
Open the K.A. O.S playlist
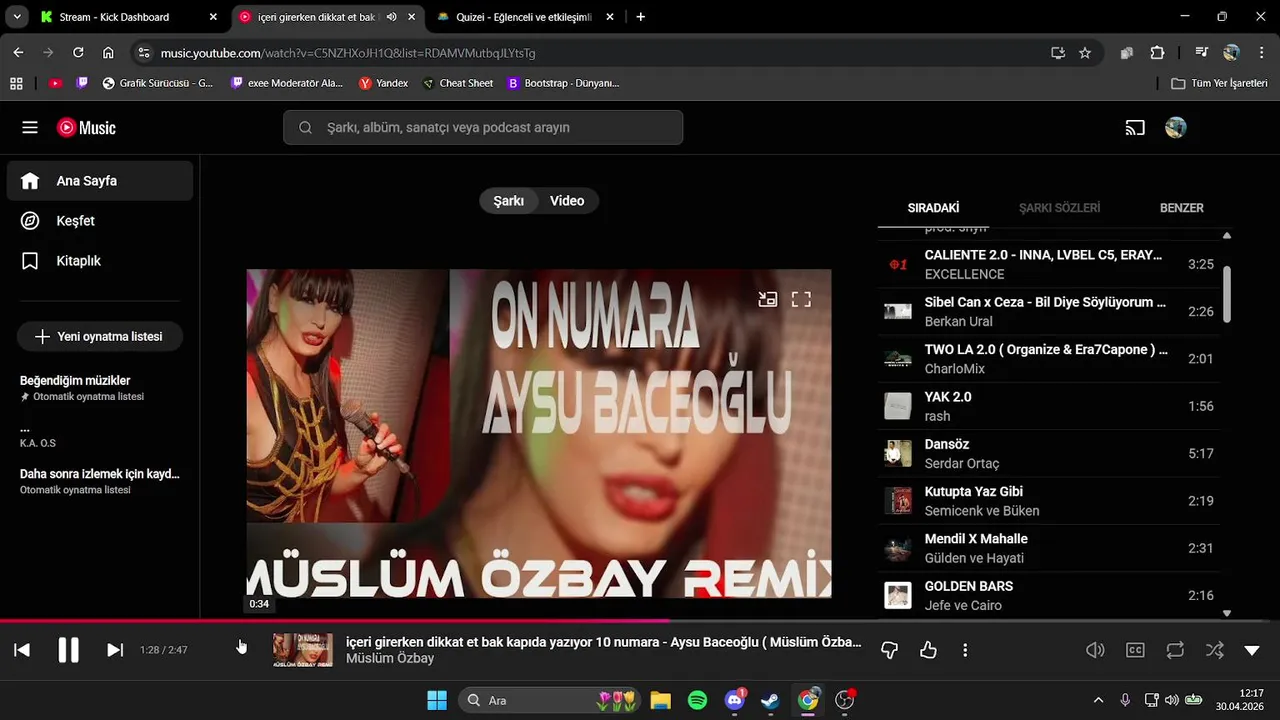point(100,435)
